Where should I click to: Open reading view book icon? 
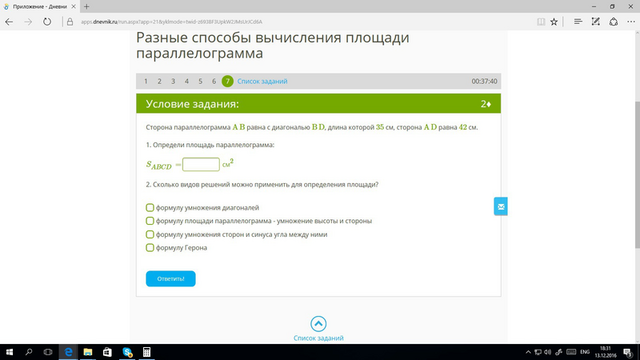pyautogui.click(x=541, y=22)
